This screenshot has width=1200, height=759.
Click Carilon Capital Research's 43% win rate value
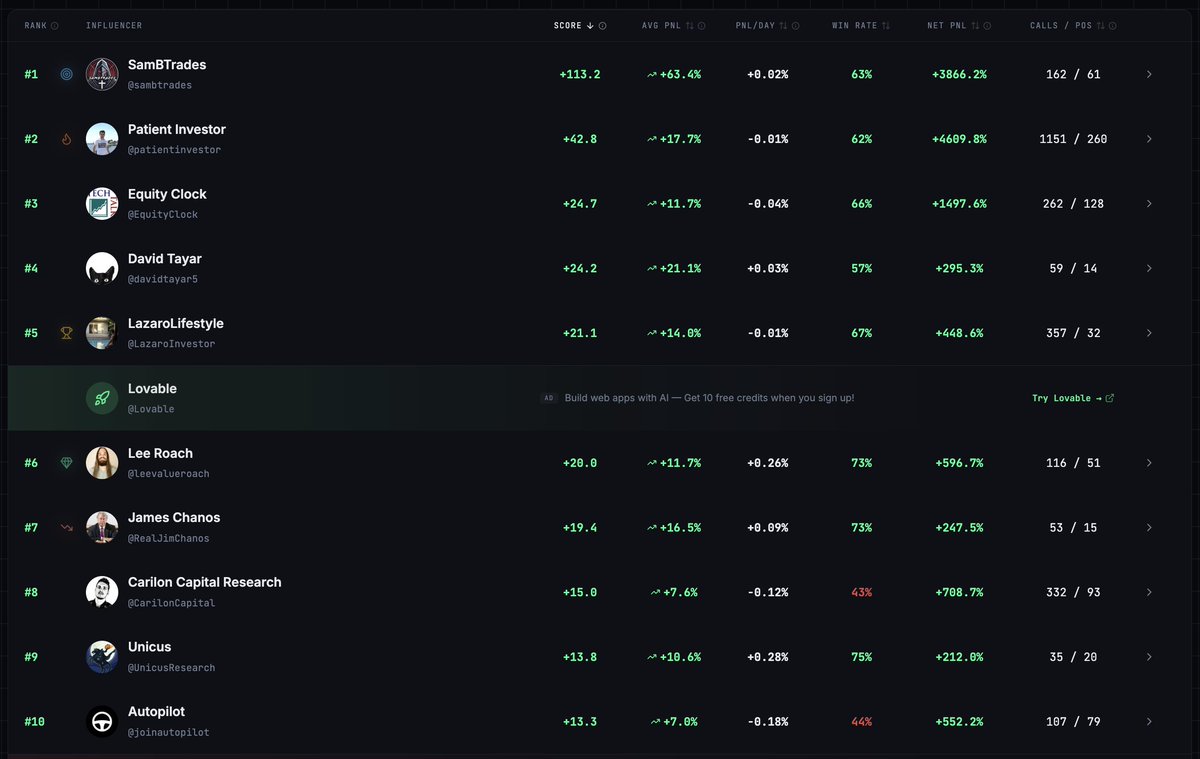click(x=861, y=592)
